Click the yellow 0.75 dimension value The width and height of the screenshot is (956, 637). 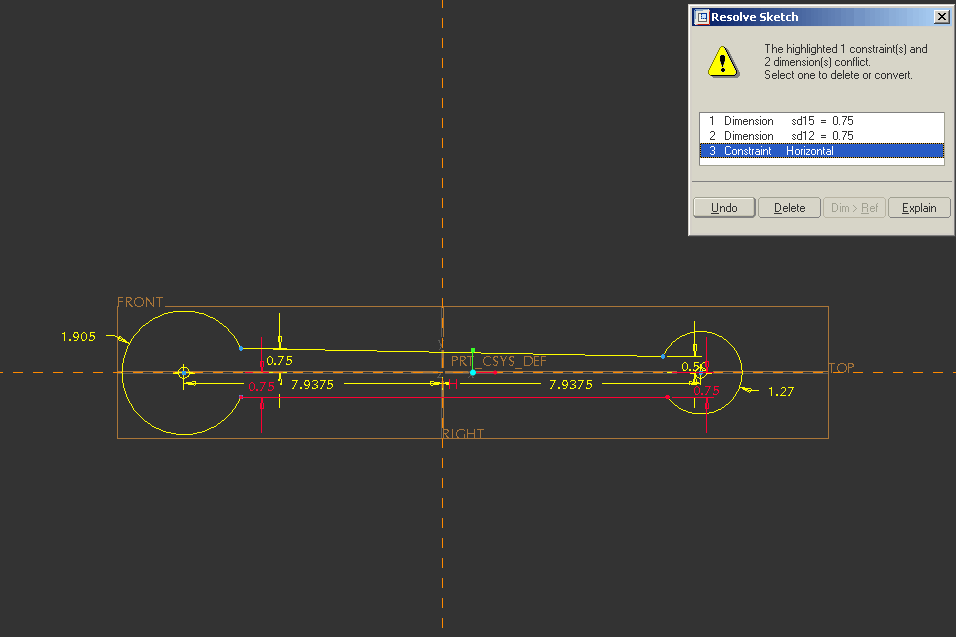pos(279,360)
